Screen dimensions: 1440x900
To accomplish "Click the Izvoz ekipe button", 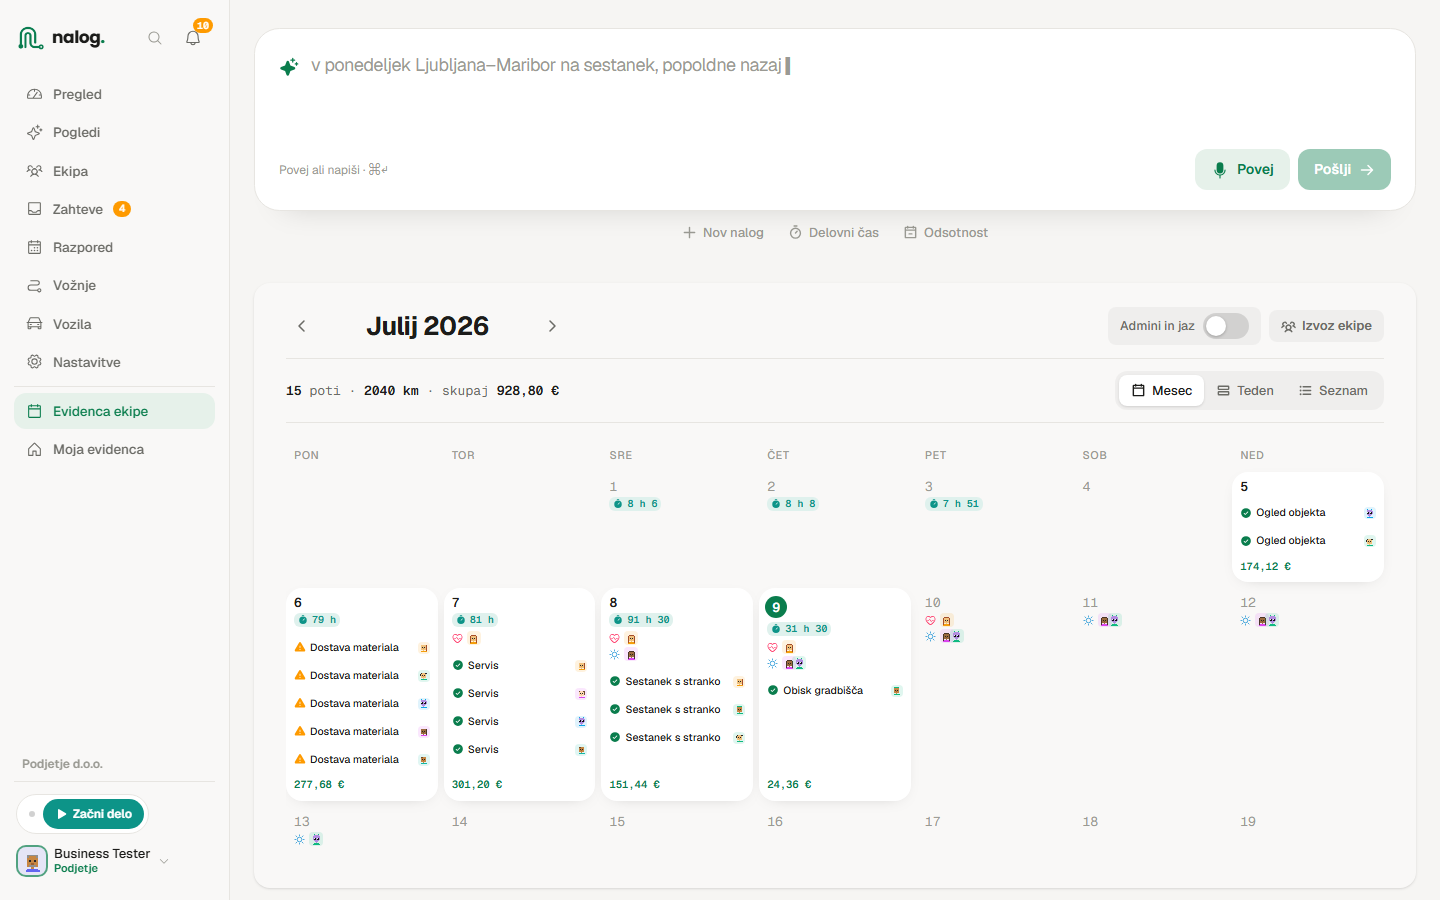I will 1326,326.
